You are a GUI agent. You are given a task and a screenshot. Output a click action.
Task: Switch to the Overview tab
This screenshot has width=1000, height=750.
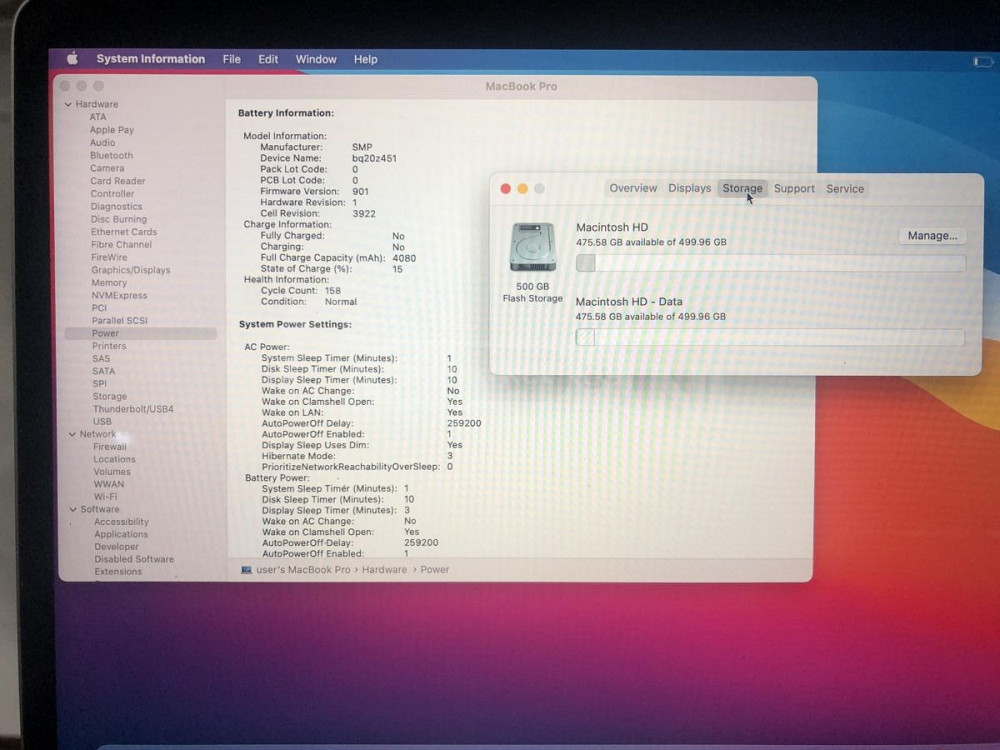click(634, 188)
